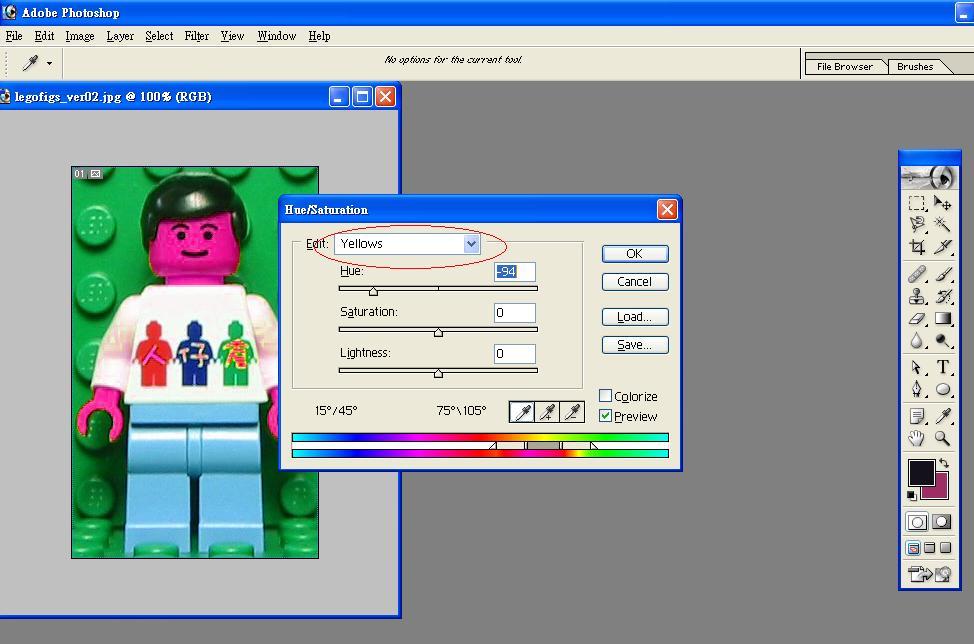Set Full Screen Mode with Menu Bar

point(929,548)
